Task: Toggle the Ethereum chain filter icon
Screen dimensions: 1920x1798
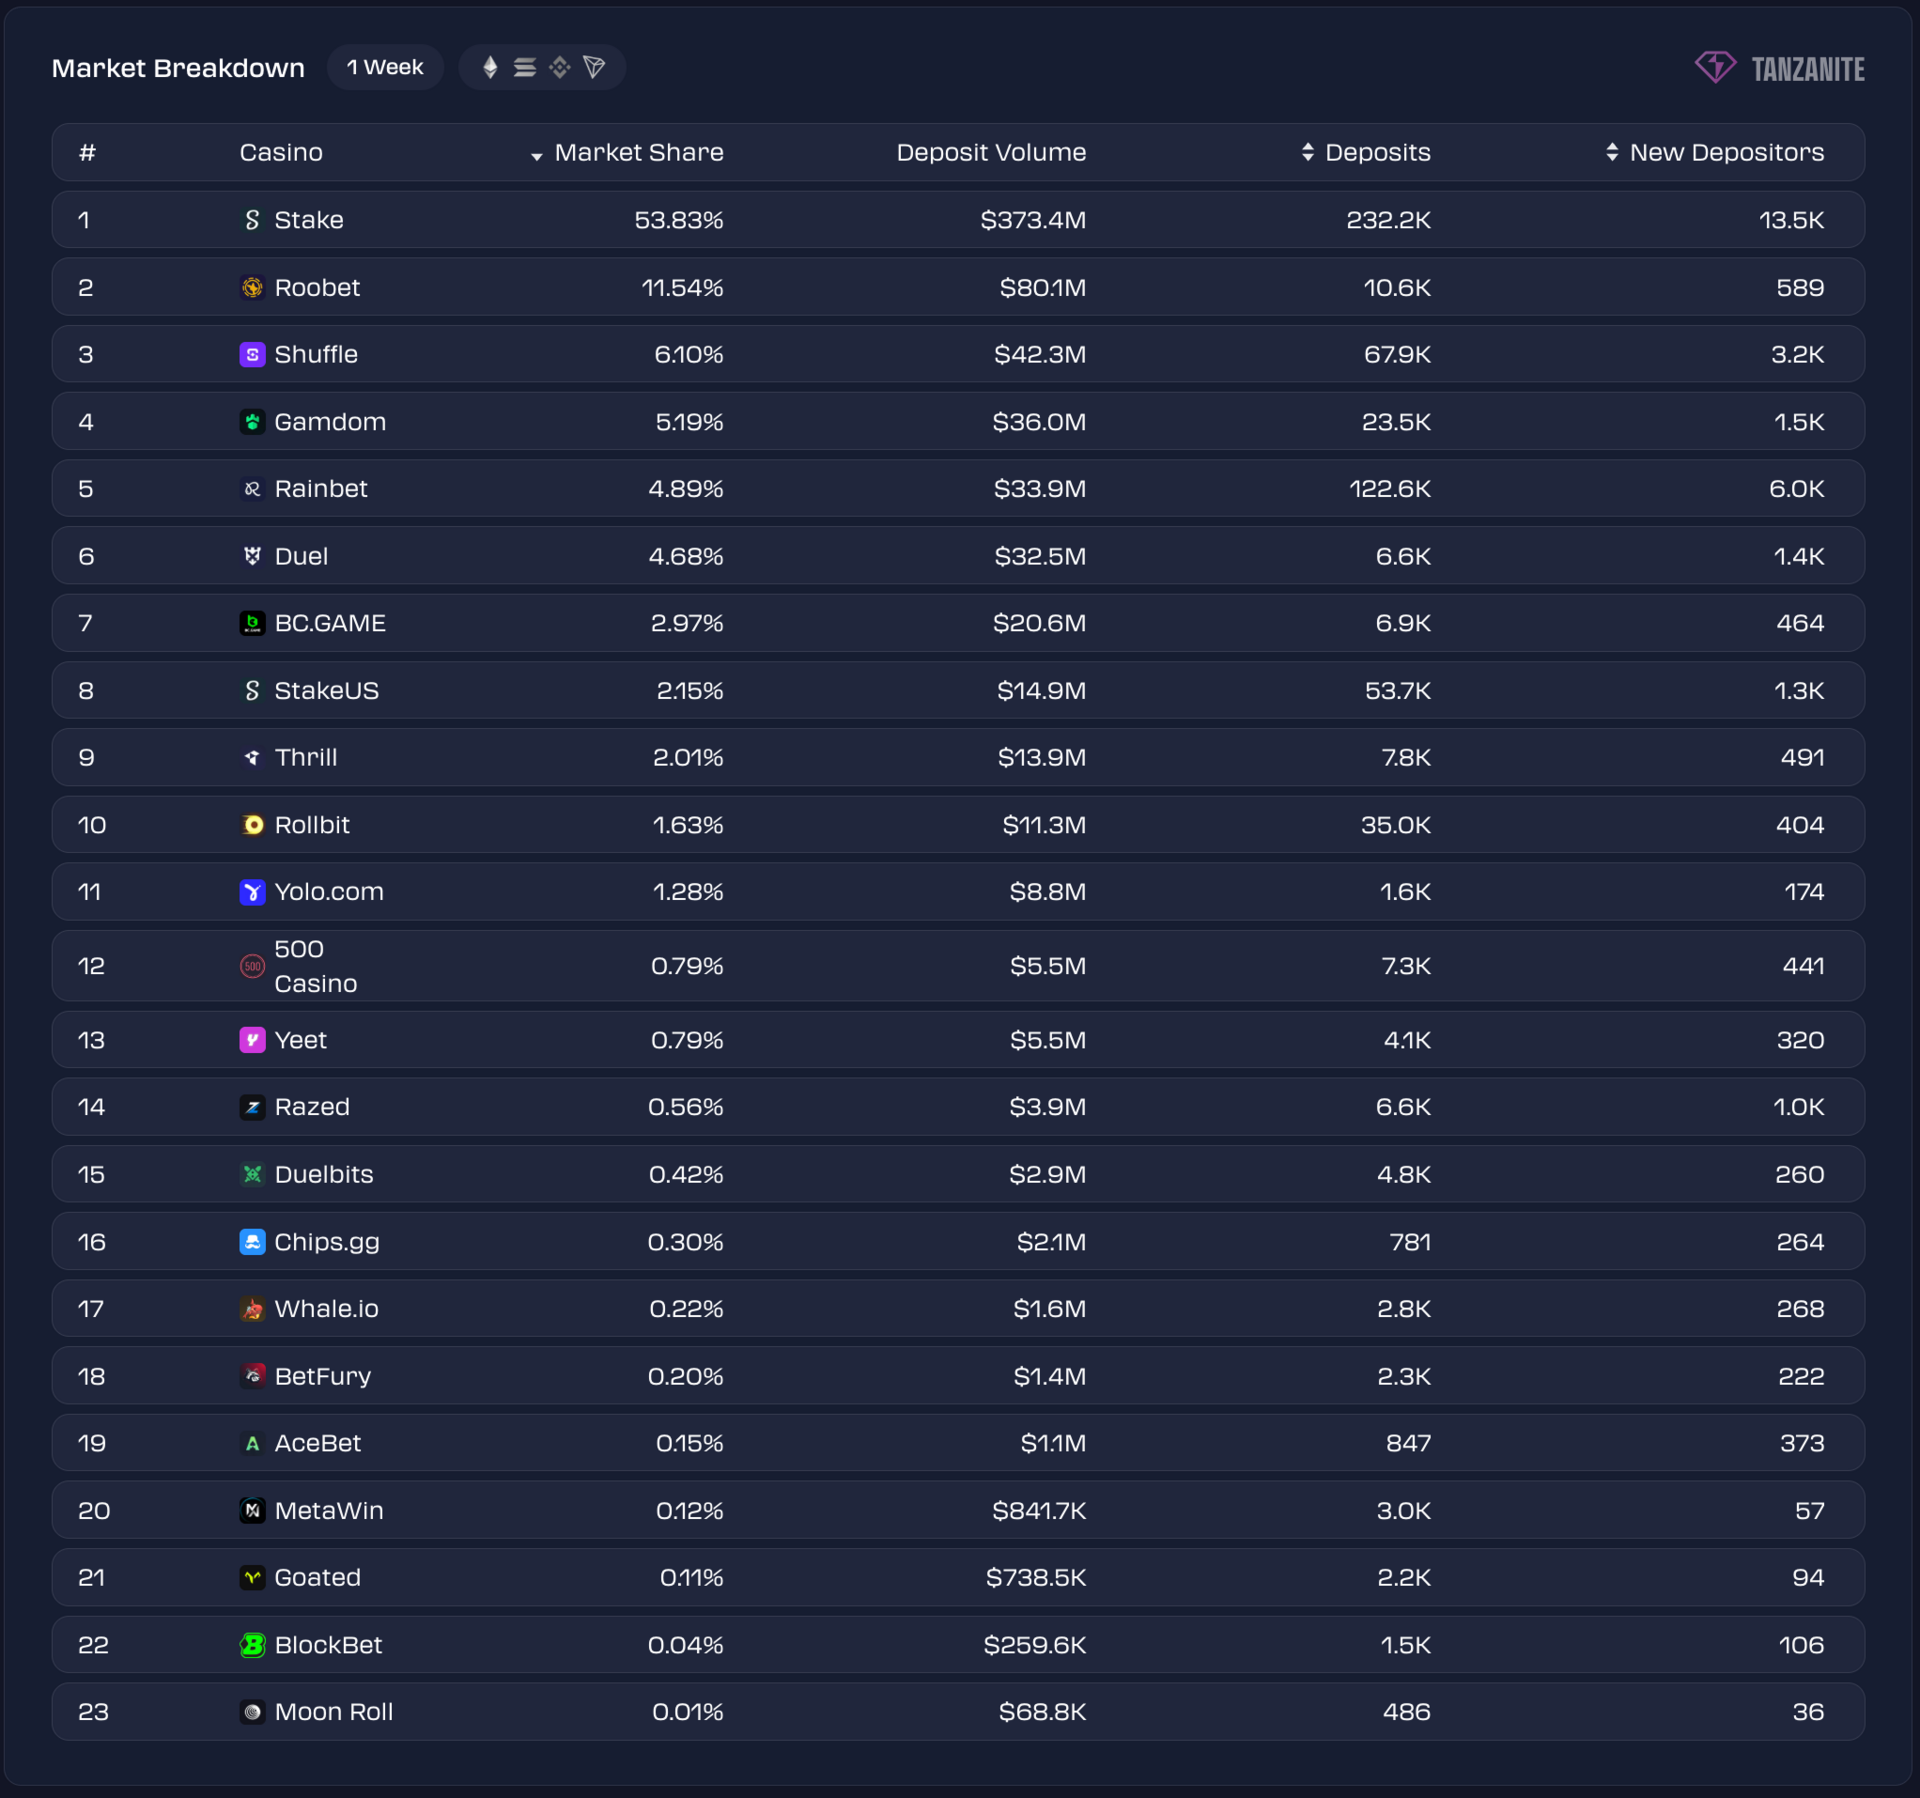Action: point(490,67)
